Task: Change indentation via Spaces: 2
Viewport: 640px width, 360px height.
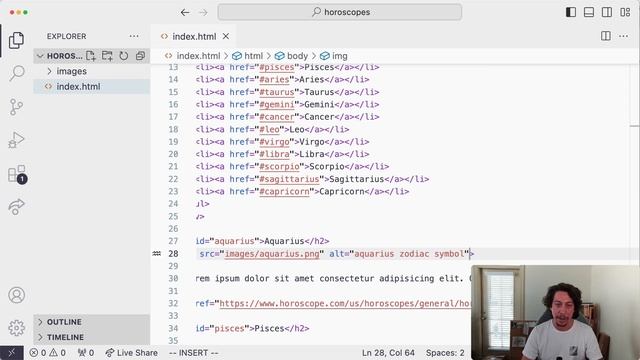Action: click(445, 353)
